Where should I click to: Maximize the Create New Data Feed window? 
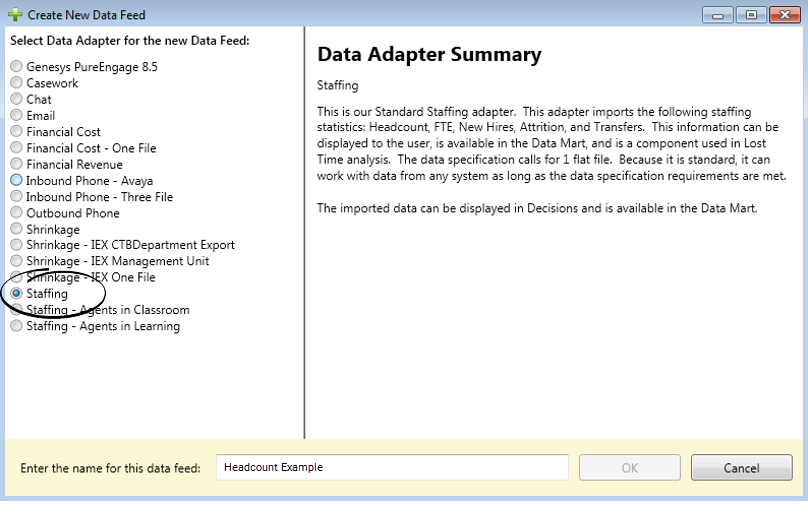point(751,15)
